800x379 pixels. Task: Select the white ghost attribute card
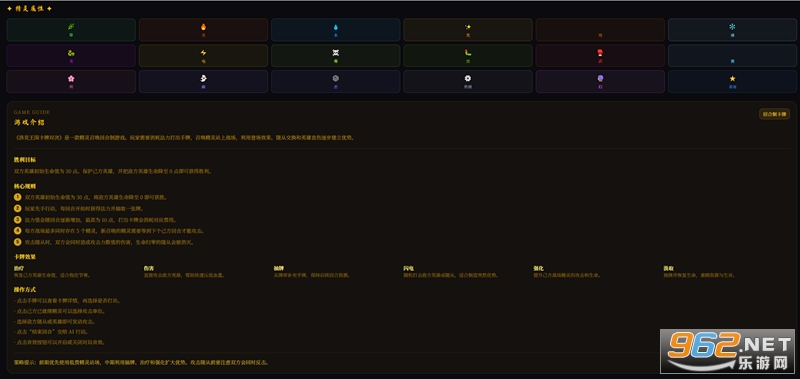coord(203,82)
